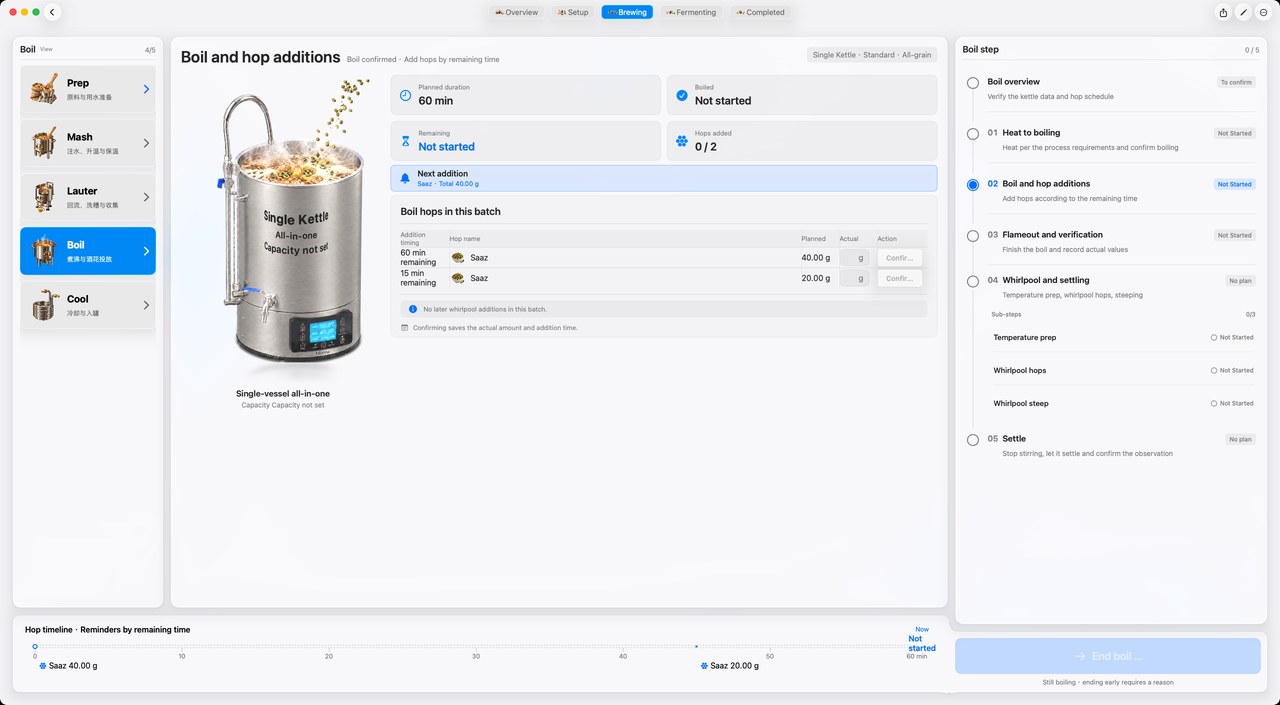Switch to the Fermenting tab
Image resolution: width=1280 pixels, height=705 pixels.
691,12
